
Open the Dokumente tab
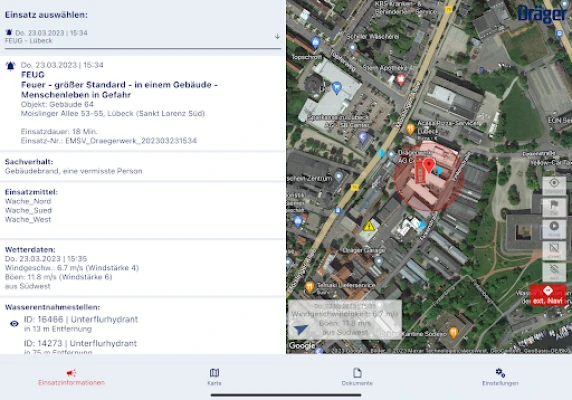[x=357, y=377]
